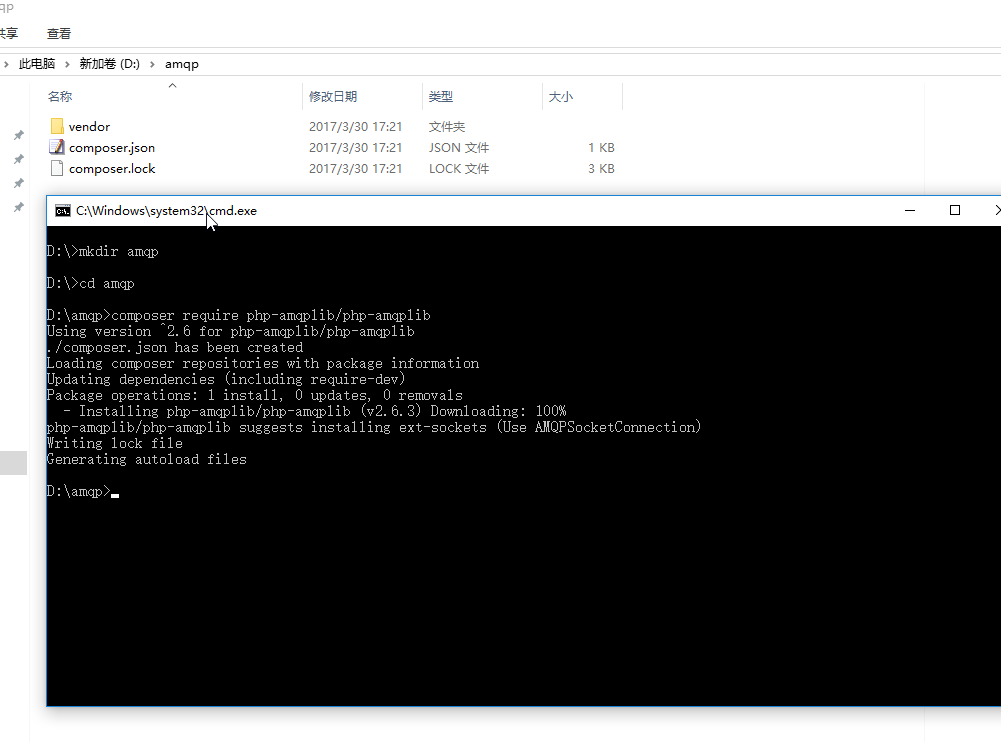Maximize the cmd.exe window
The height and width of the screenshot is (742, 1001).
954,210
